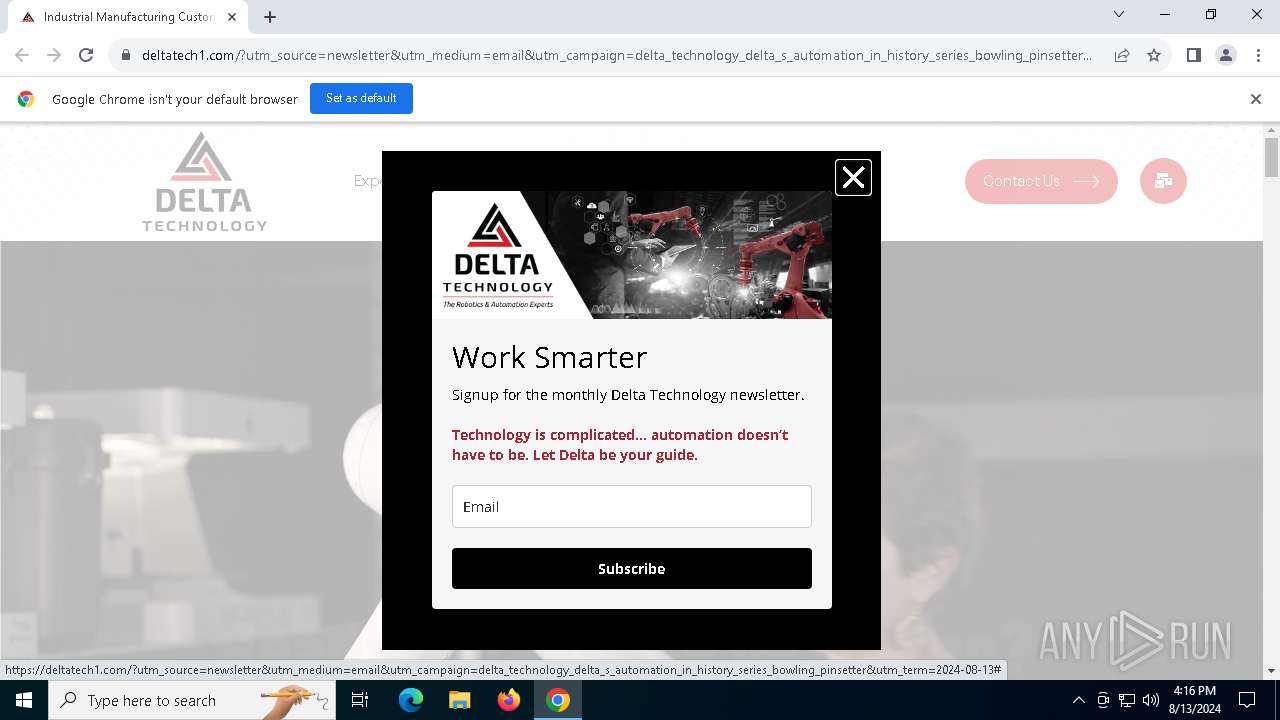Click the Set as default button
Screen dimensions: 1280x720
pyautogui.click(x=361, y=98)
